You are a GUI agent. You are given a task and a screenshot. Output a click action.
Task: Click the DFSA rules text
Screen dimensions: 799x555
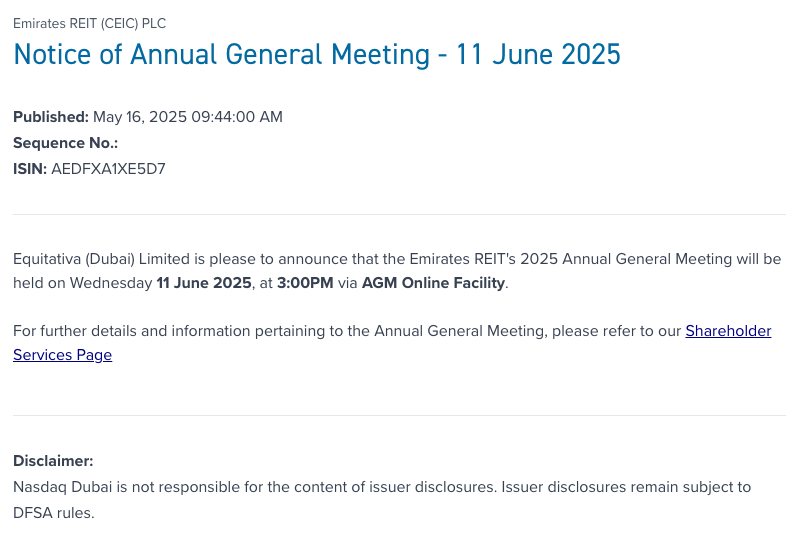[x=52, y=513]
